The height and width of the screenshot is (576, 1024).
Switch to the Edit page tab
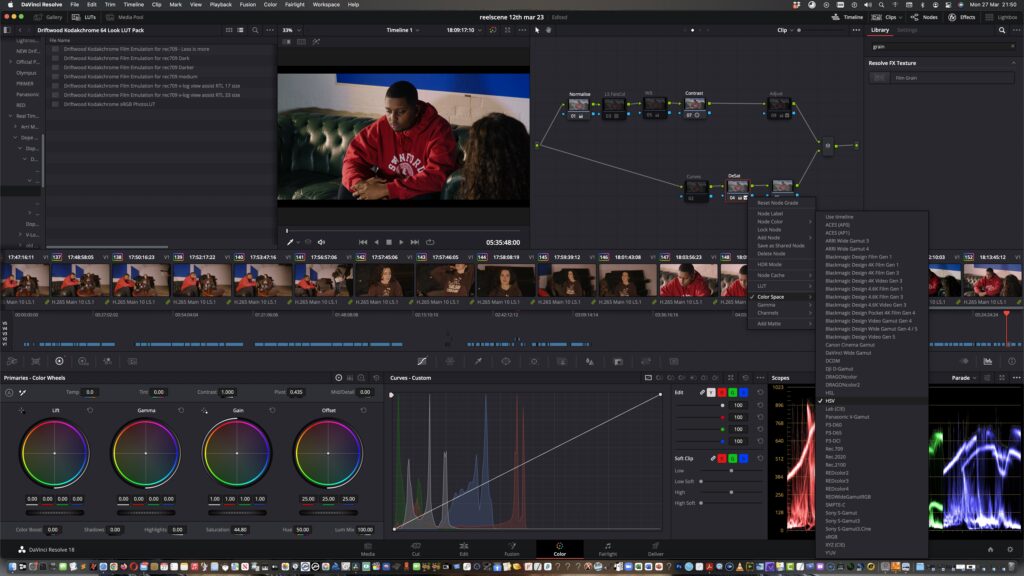(x=464, y=549)
